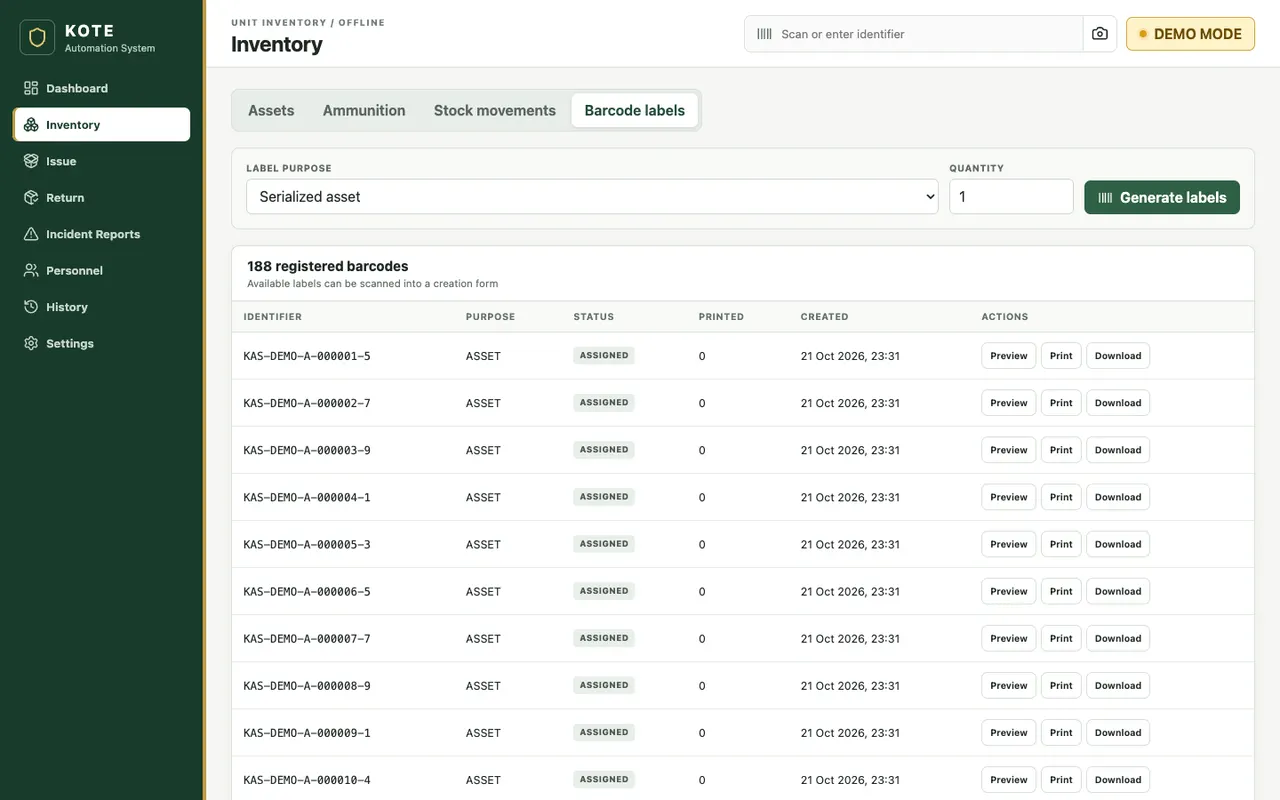Click identifier KAS-DEMO-A-000003-9

(307, 450)
